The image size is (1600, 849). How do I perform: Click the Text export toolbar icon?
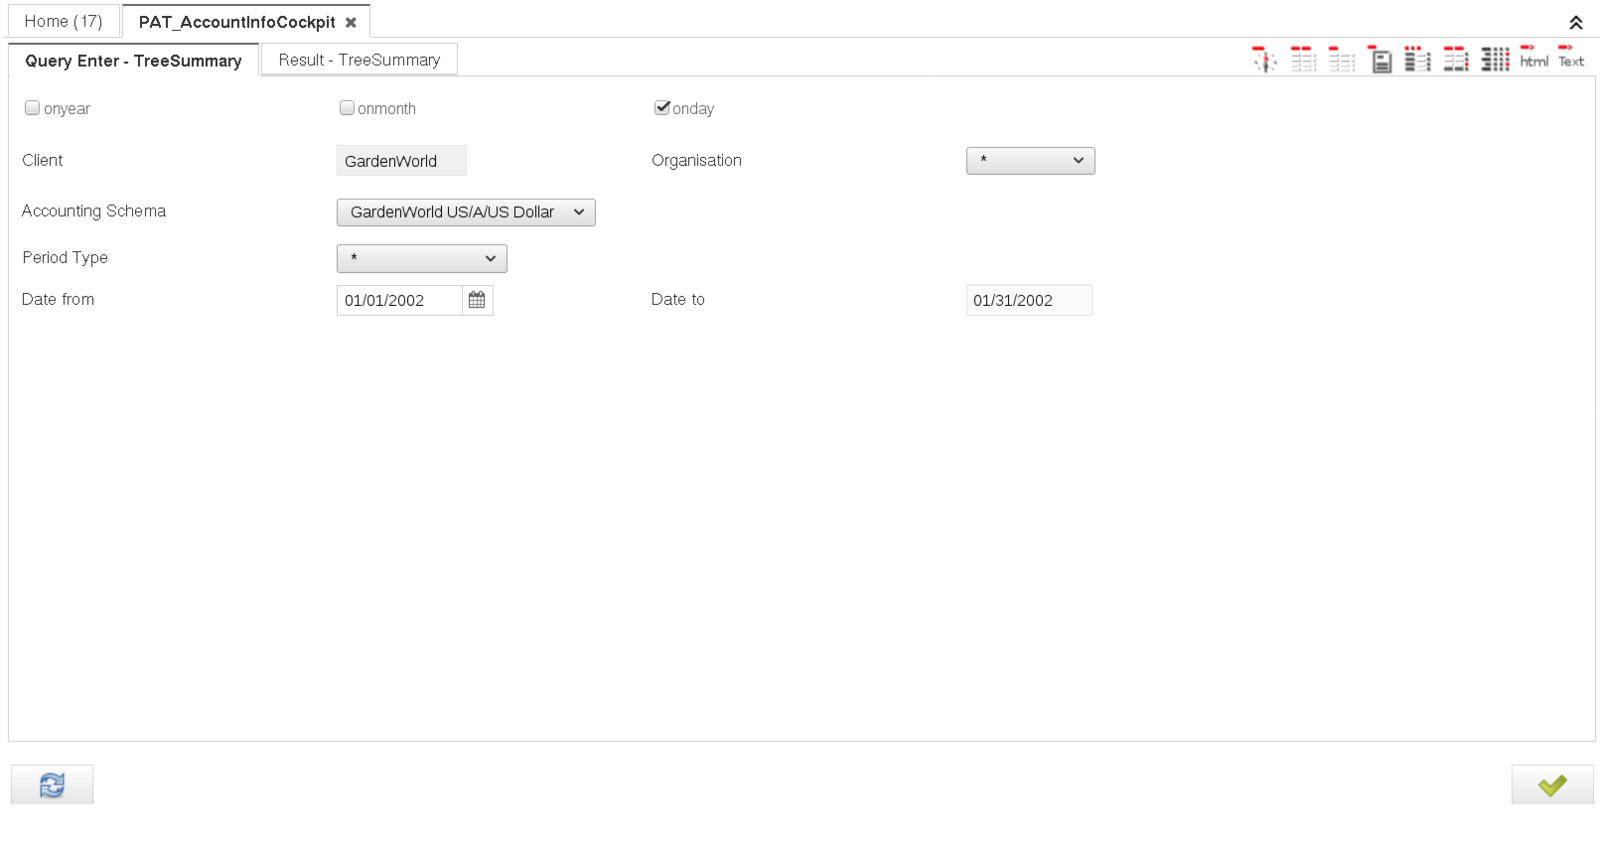1571,59
